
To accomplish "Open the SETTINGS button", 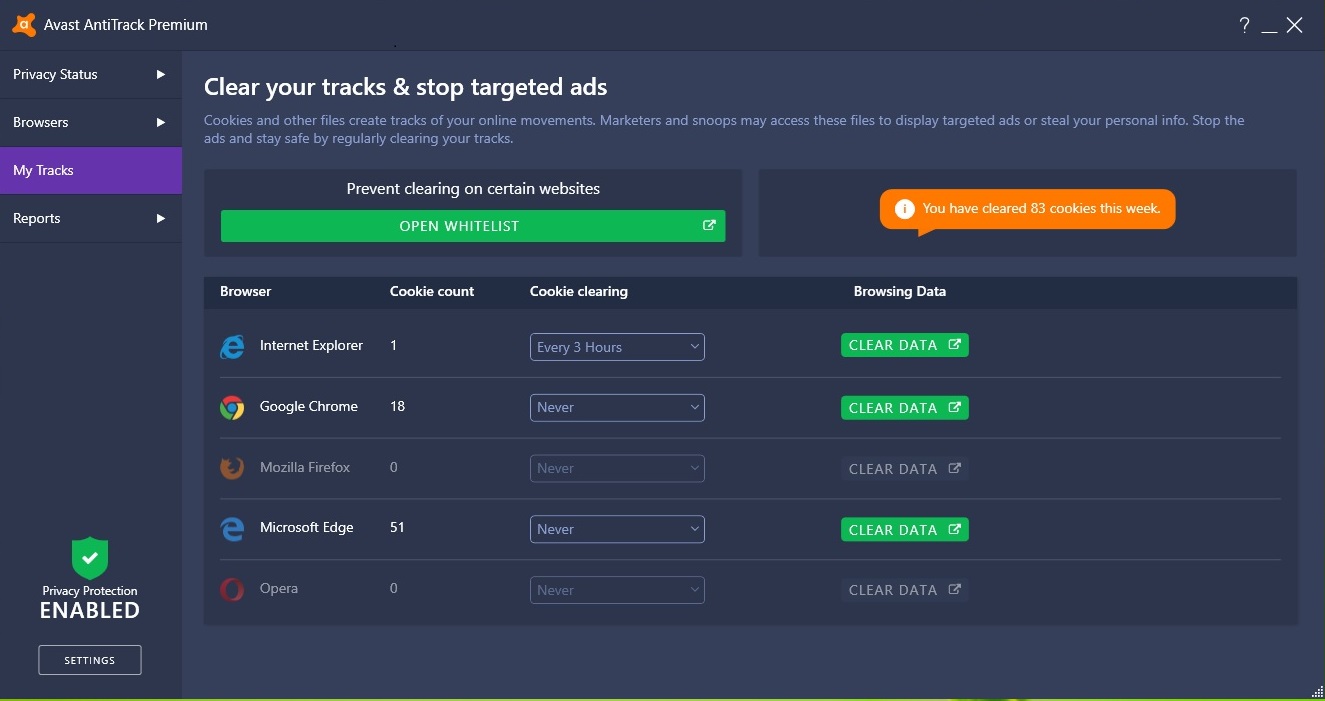I will pos(90,660).
